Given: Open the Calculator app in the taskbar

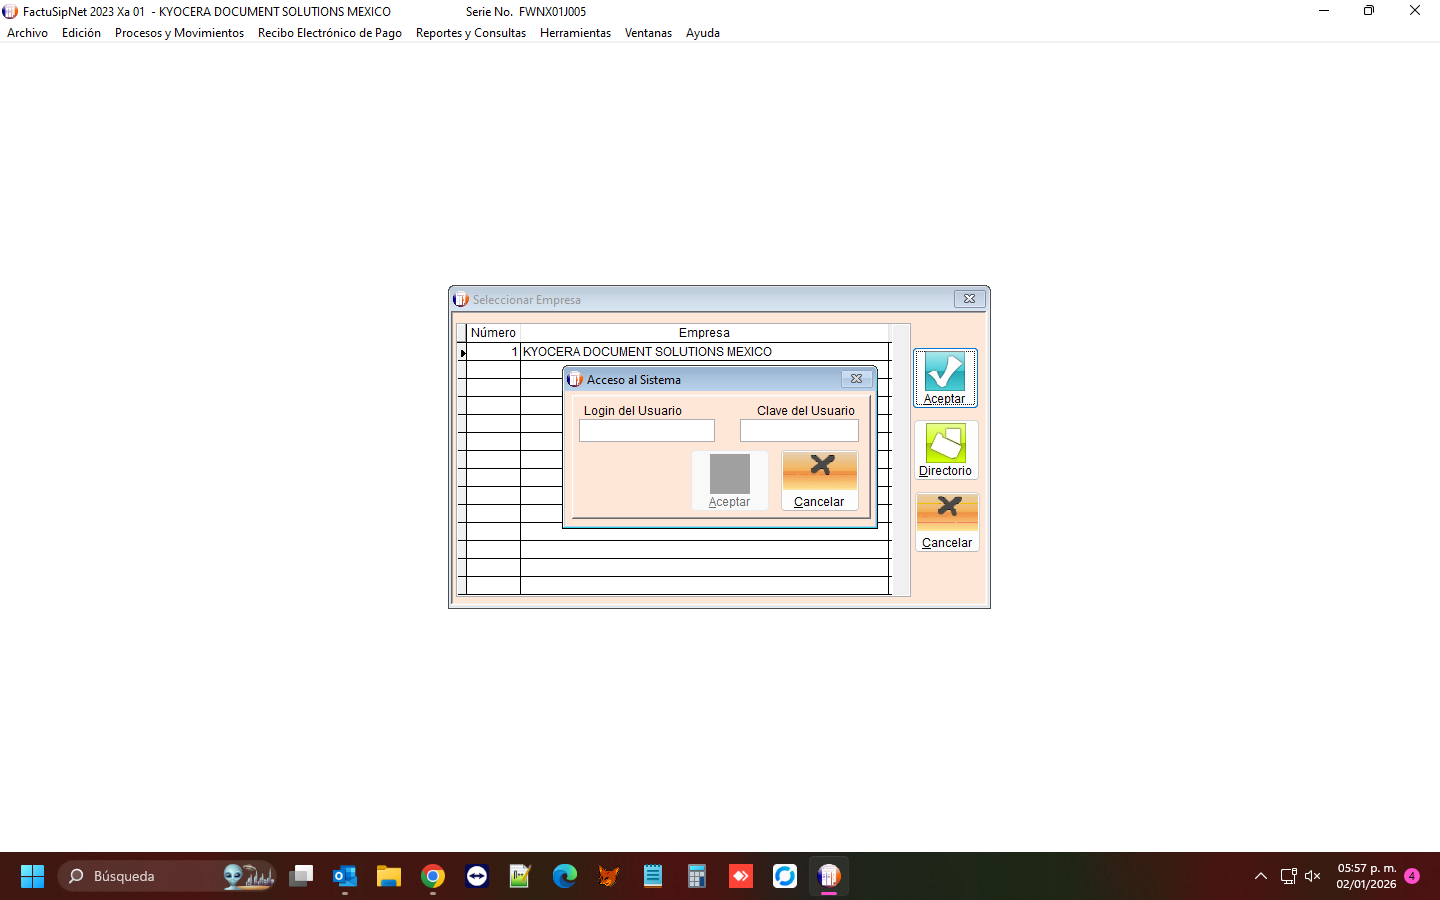Looking at the screenshot, I should (x=697, y=877).
